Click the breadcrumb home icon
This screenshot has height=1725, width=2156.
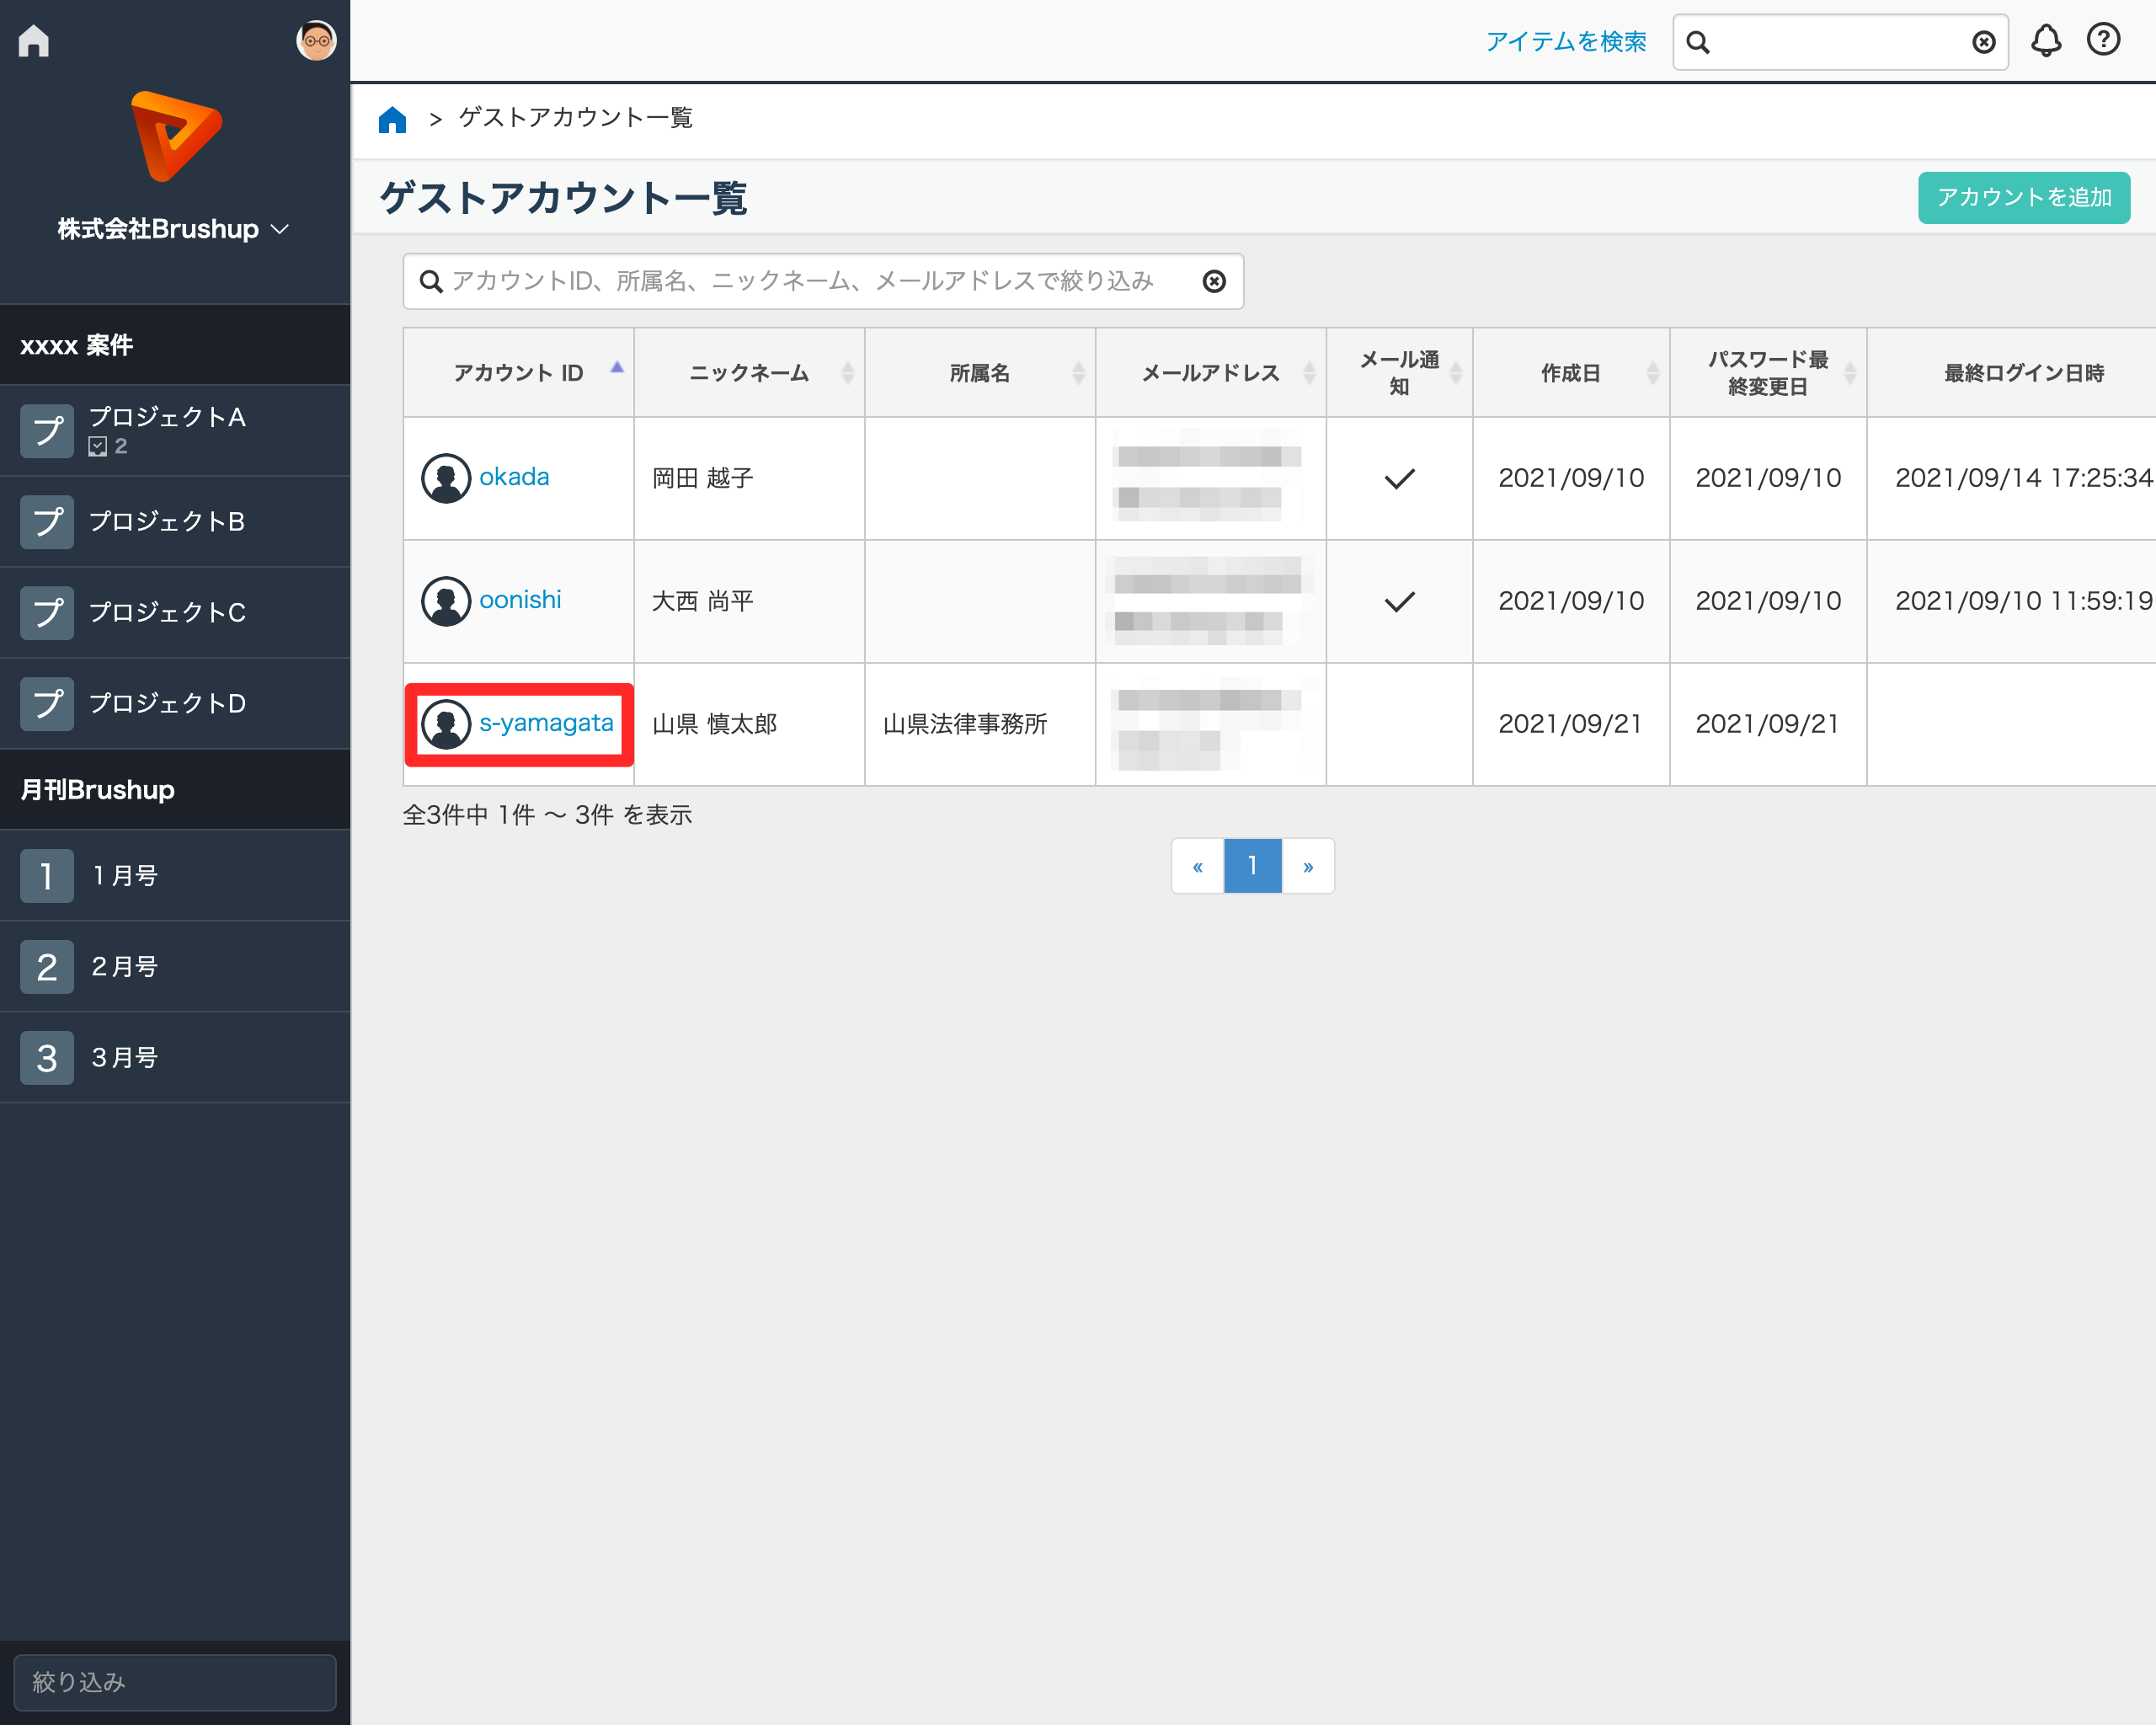[x=392, y=119]
